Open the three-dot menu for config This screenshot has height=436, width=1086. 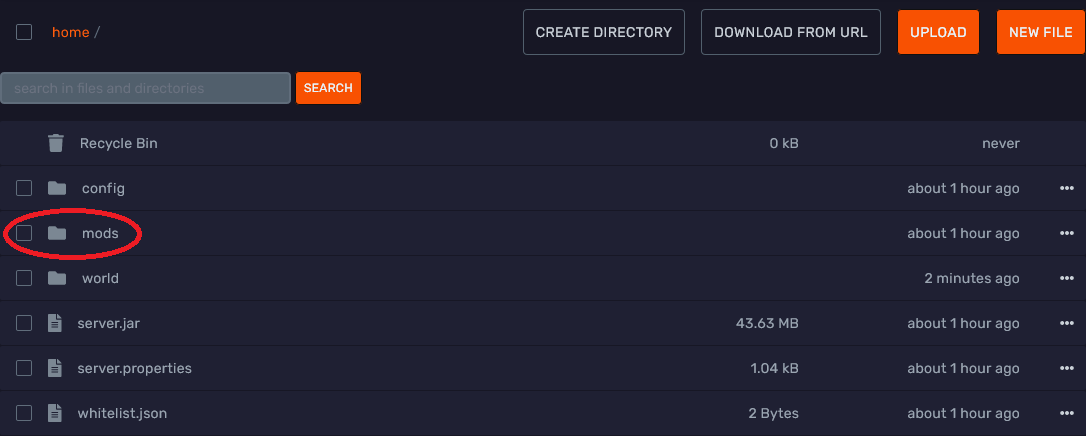(x=1066, y=188)
